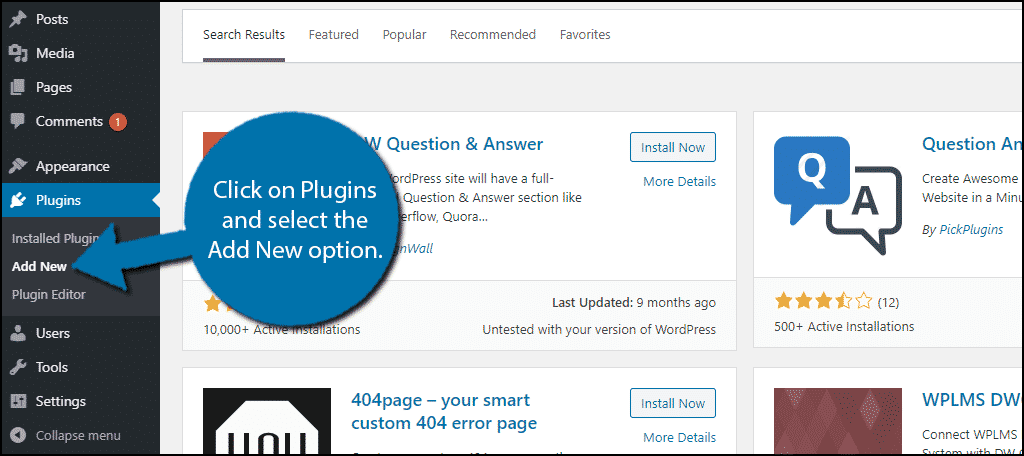Screen dimensions: 1024x456
Task: Select the Pages icon in sidebar
Action: point(18,88)
